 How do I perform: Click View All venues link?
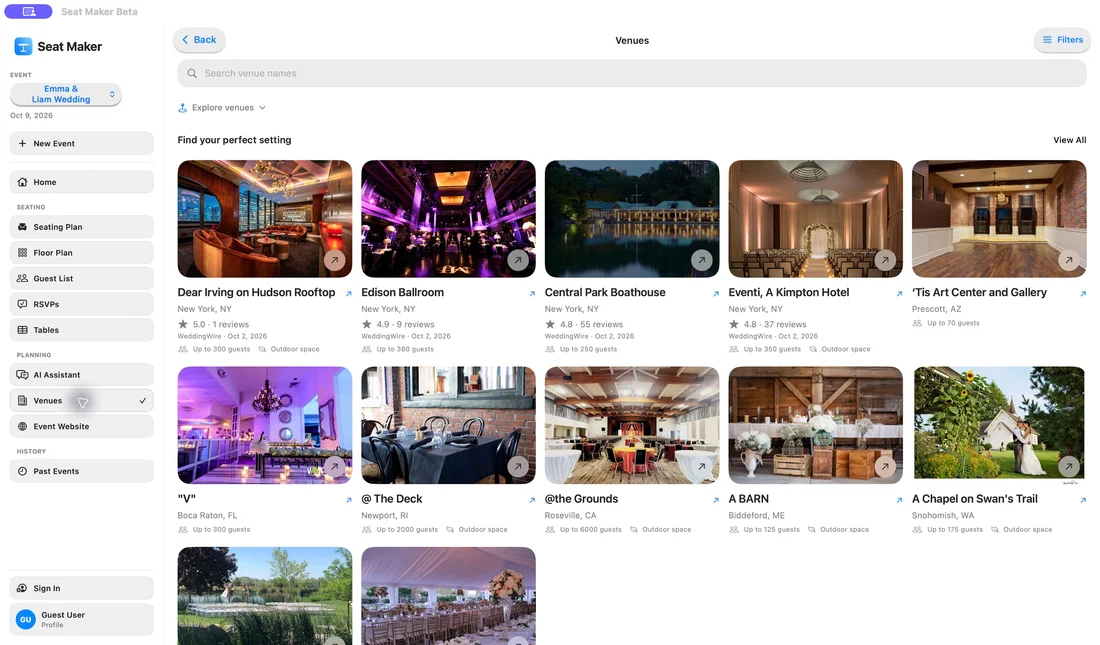tap(1069, 140)
